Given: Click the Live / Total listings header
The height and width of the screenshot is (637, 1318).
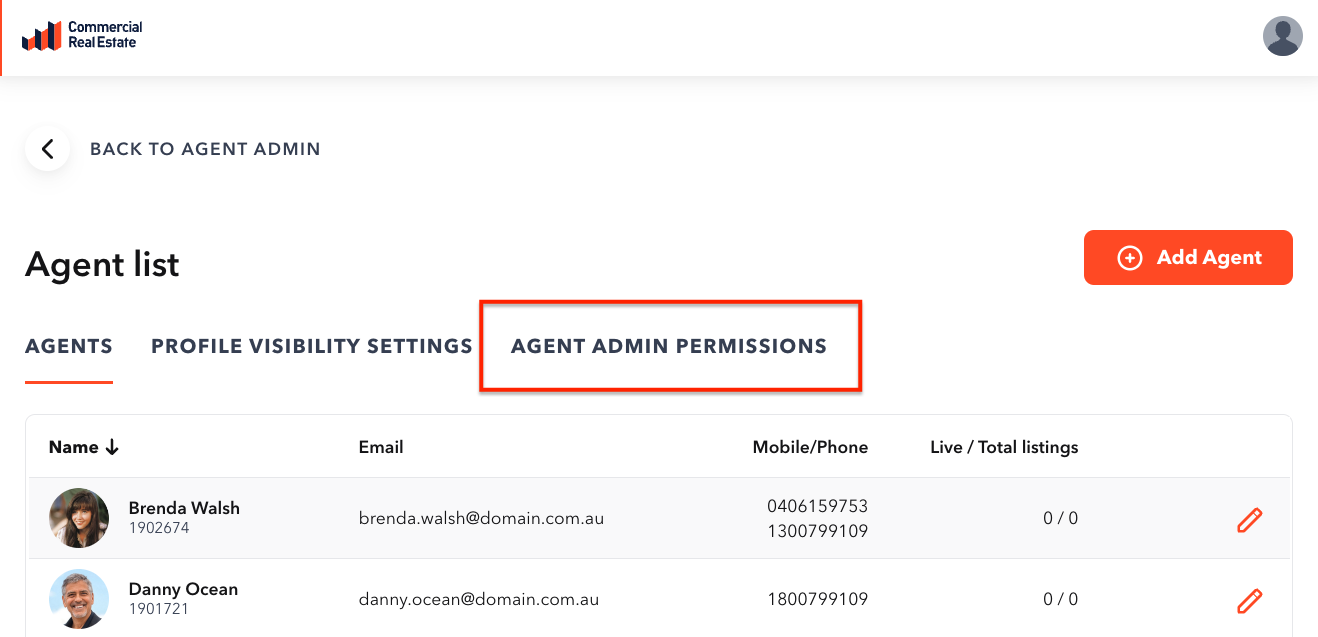Looking at the screenshot, I should (x=1004, y=447).
